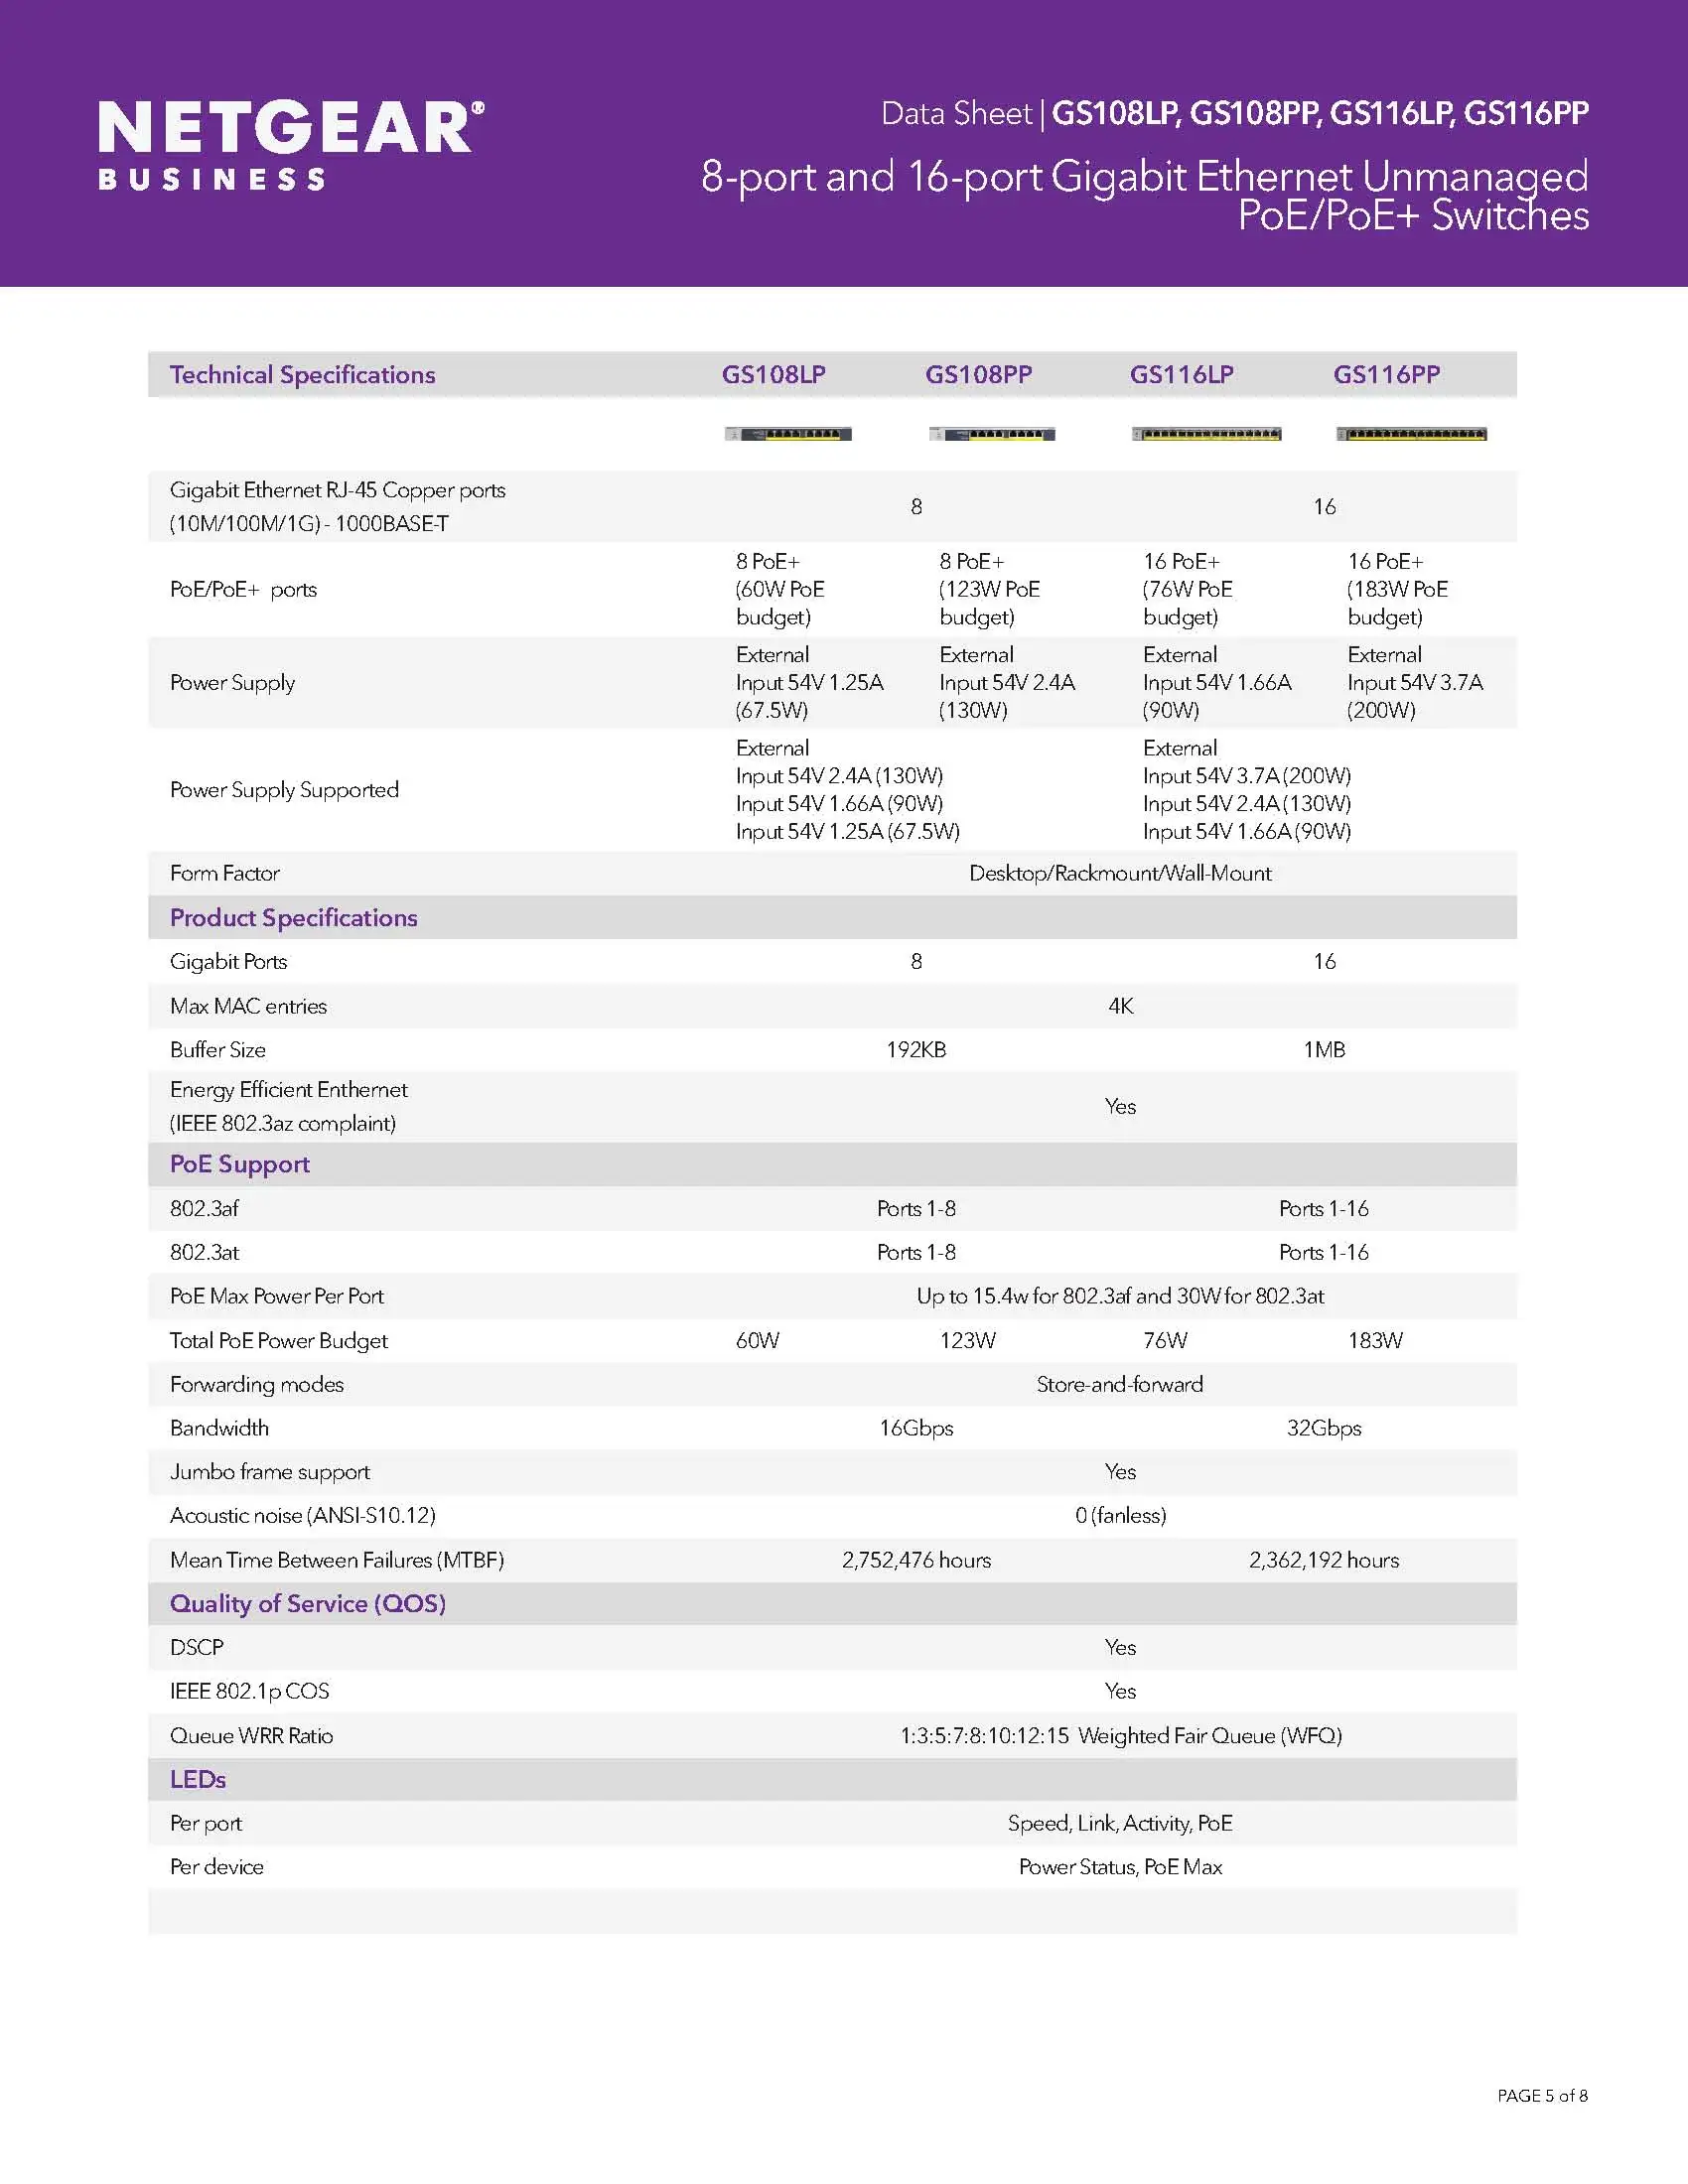Click the 'PoE Max Power Per Port' label
The height and width of the screenshot is (2184, 1688).
coord(277,1296)
